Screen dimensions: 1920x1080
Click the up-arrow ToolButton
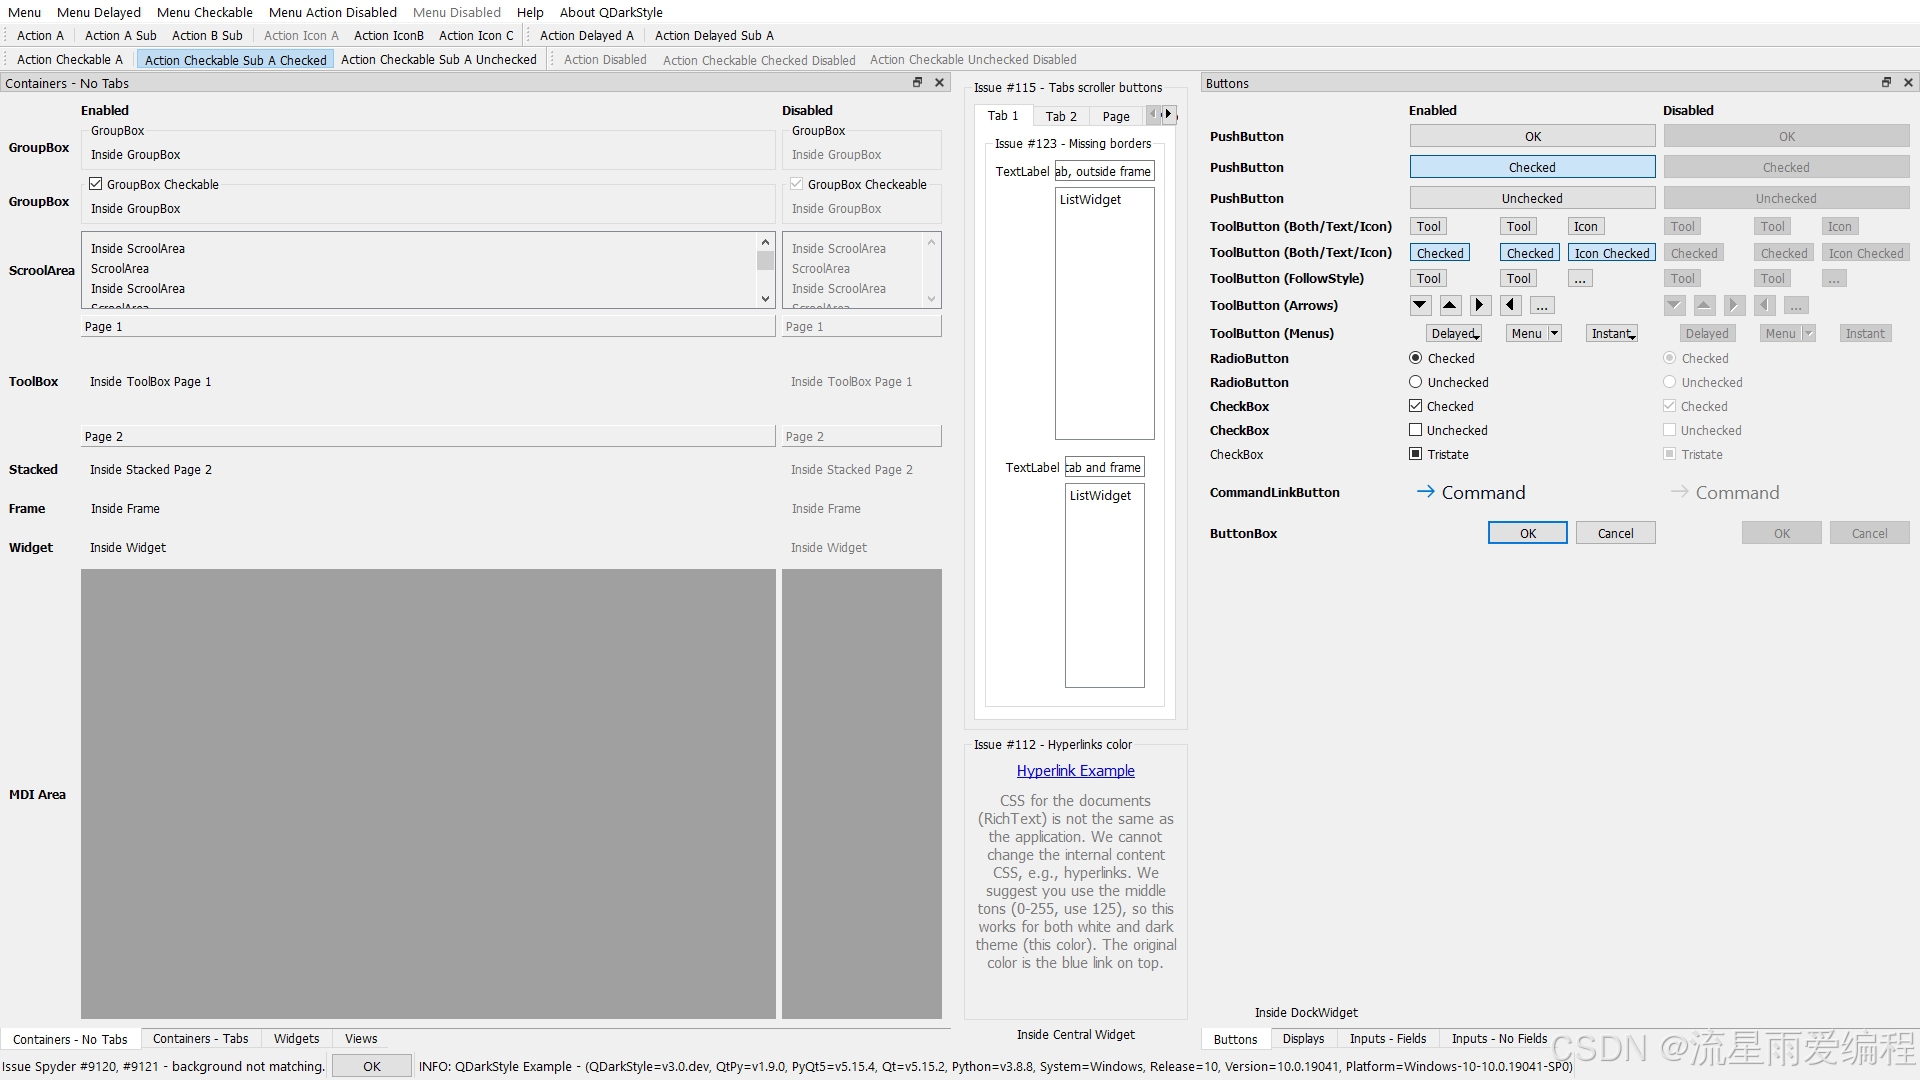(x=1450, y=305)
